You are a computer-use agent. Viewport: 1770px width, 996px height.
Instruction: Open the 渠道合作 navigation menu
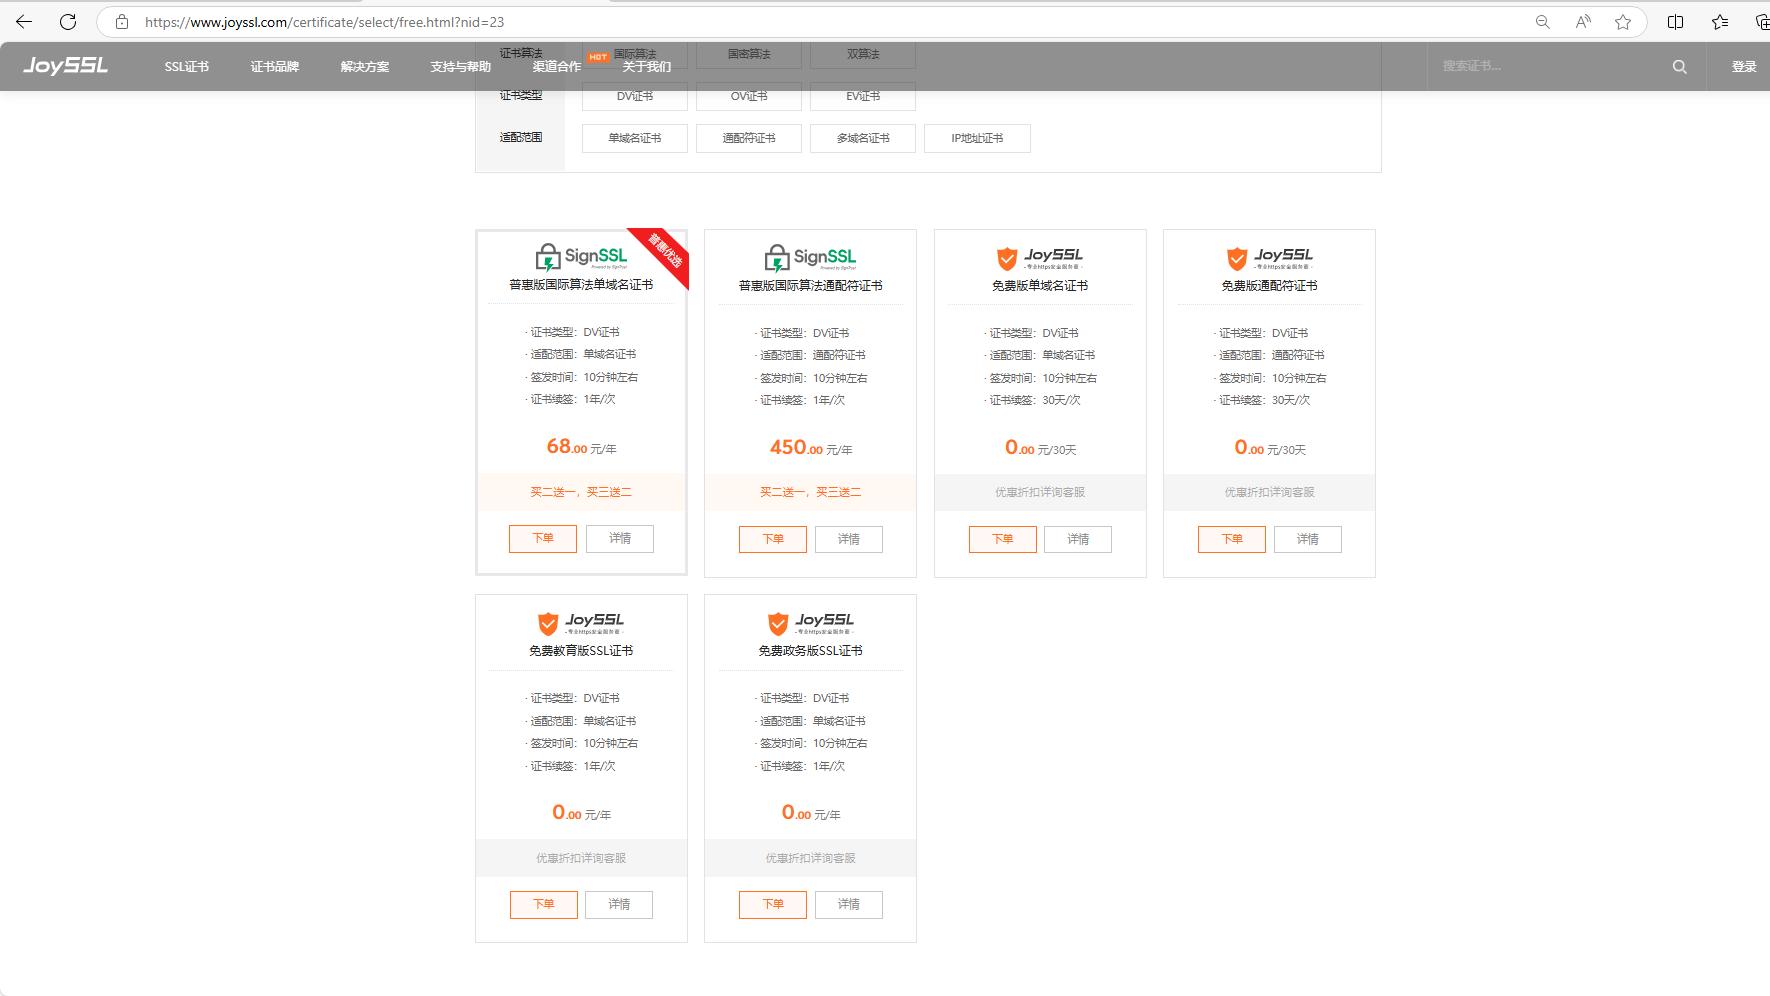557,67
